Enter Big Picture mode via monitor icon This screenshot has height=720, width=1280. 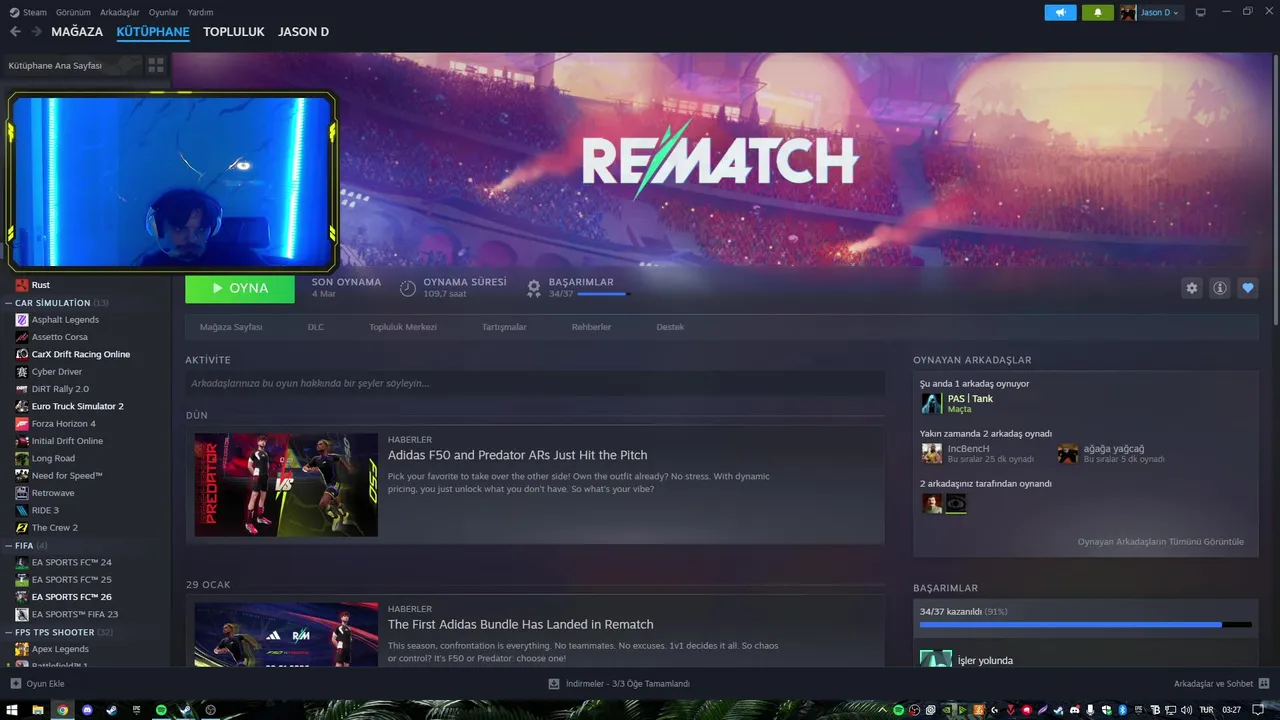(1201, 12)
